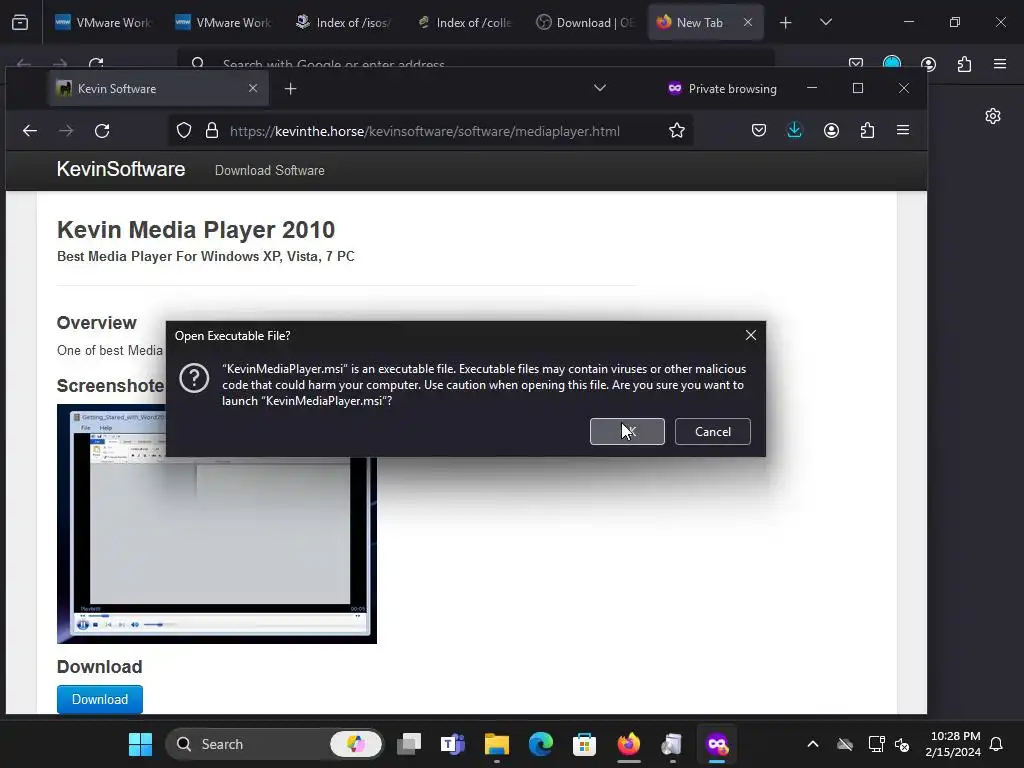Open Firefox View icon in background window
This screenshot has width=1024, height=768.
[20, 23]
